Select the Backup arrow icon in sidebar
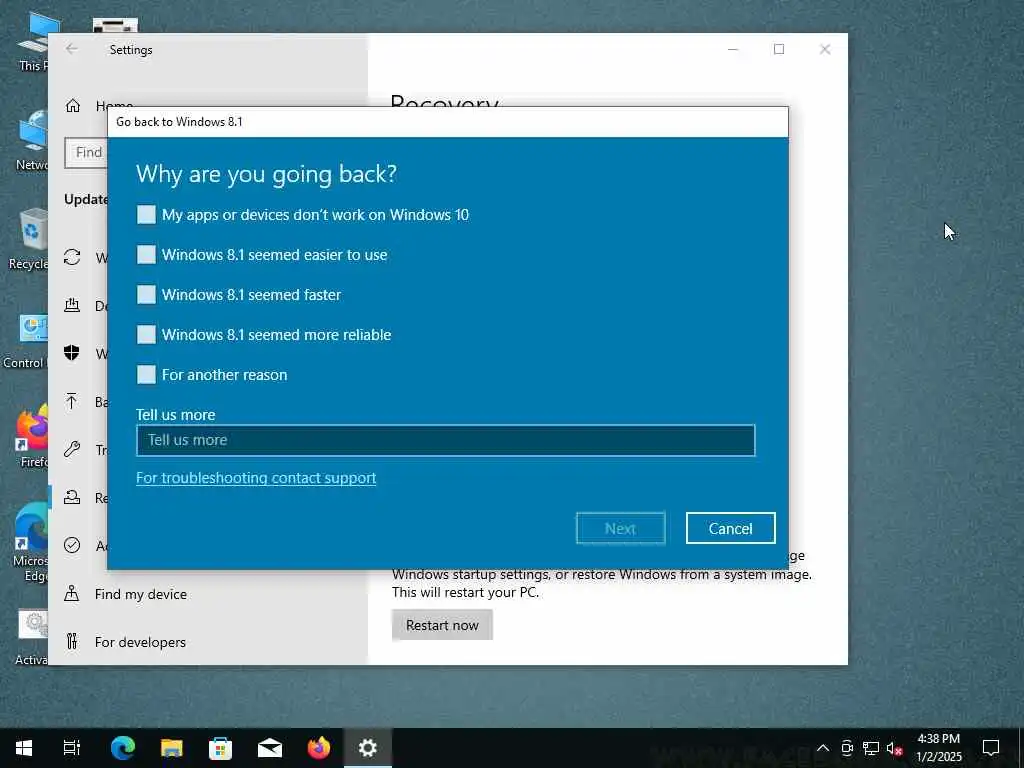This screenshot has width=1024, height=768. 72,401
